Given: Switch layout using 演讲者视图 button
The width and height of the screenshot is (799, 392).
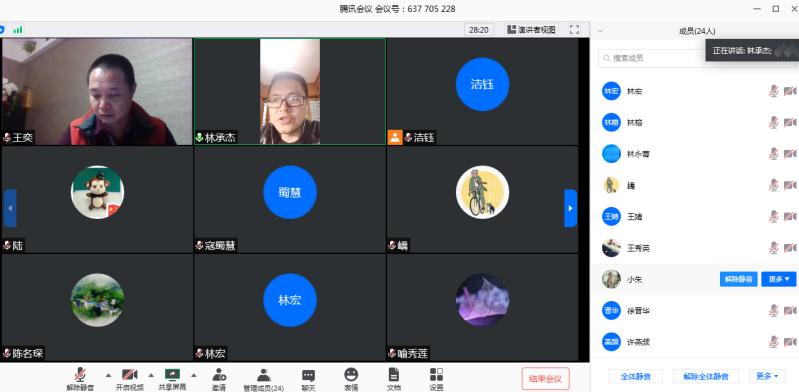Looking at the screenshot, I should pos(531,30).
